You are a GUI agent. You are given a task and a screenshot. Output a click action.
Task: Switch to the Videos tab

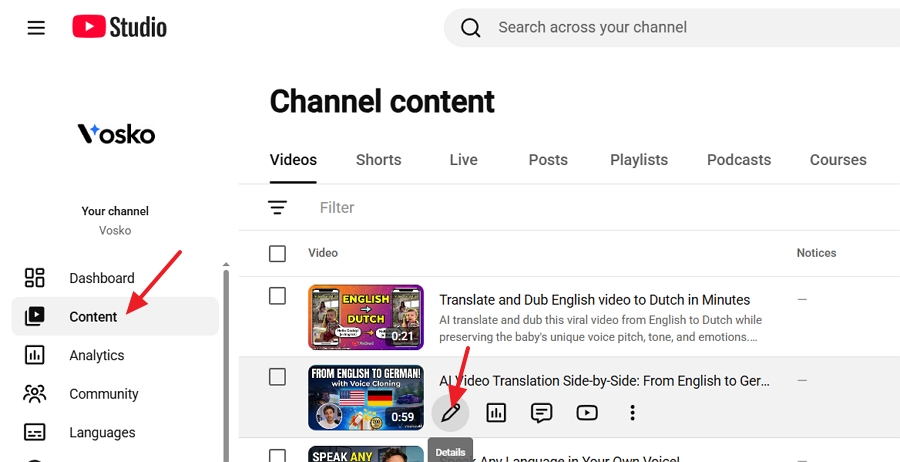pos(293,160)
